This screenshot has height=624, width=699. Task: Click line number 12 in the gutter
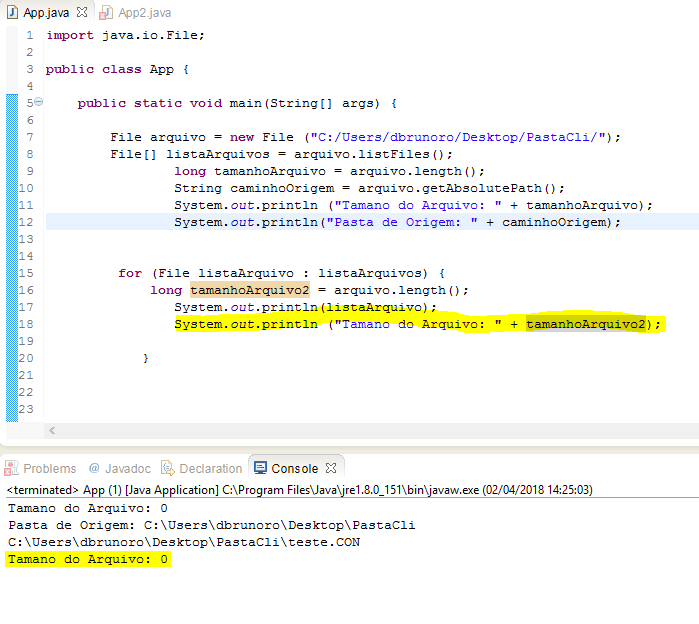[26, 222]
